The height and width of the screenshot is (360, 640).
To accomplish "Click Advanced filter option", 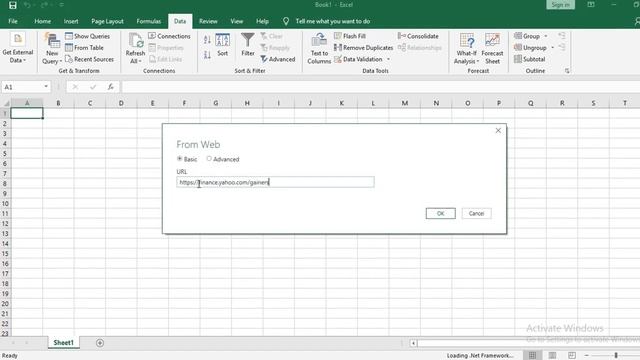I will coord(278,59).
